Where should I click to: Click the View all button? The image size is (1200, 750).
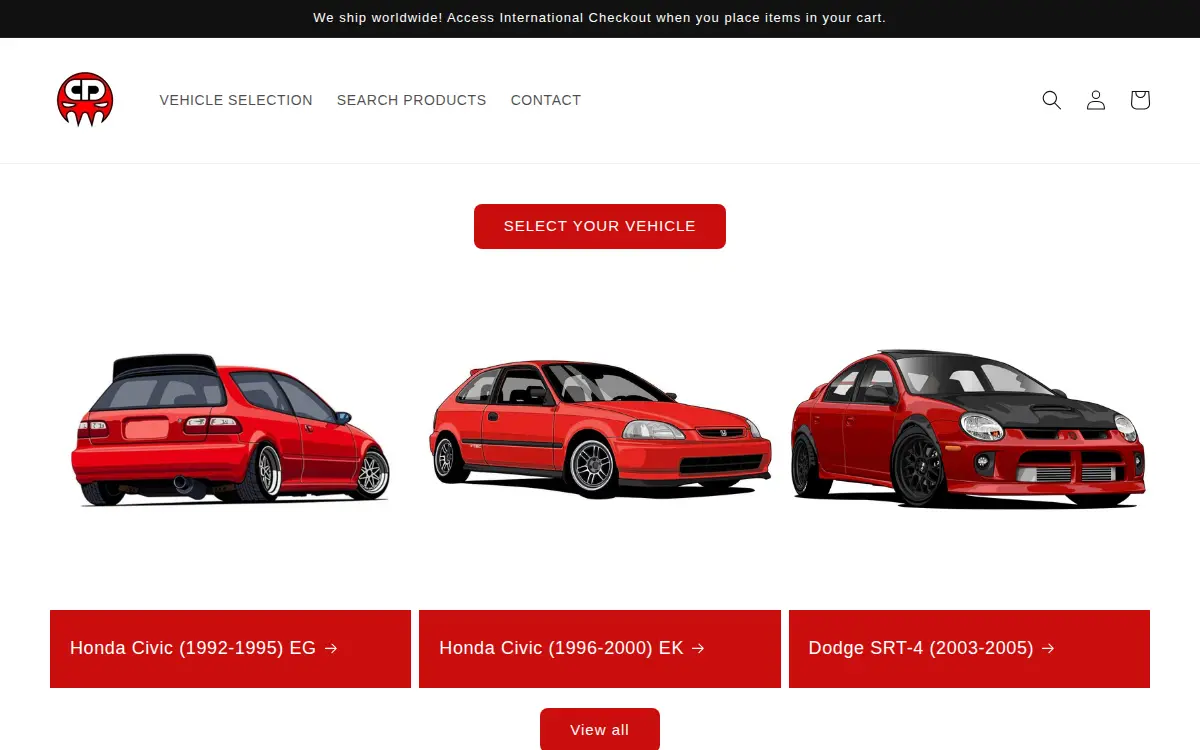(600, 729)
